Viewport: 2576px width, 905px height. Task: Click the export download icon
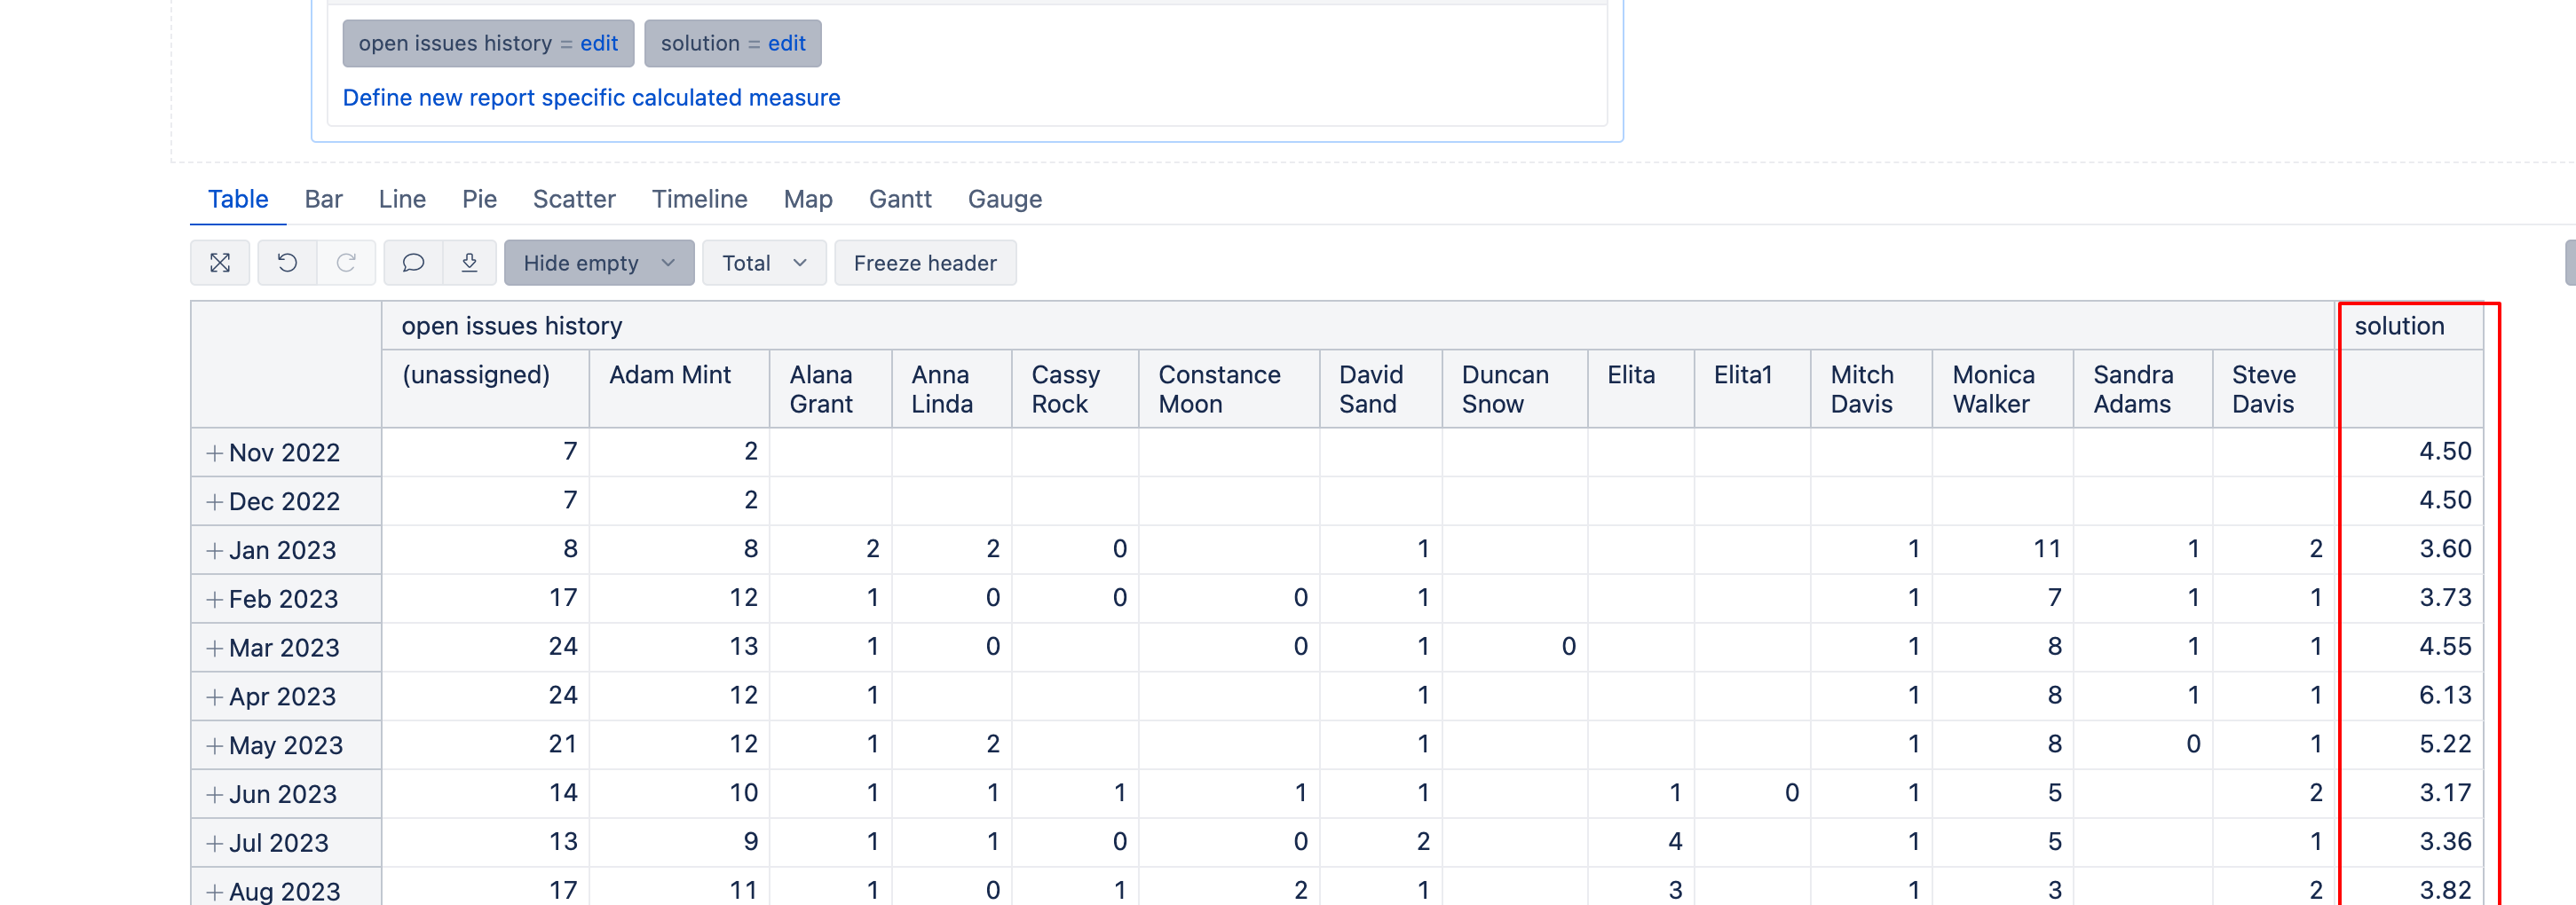click(x=469, y=263)
